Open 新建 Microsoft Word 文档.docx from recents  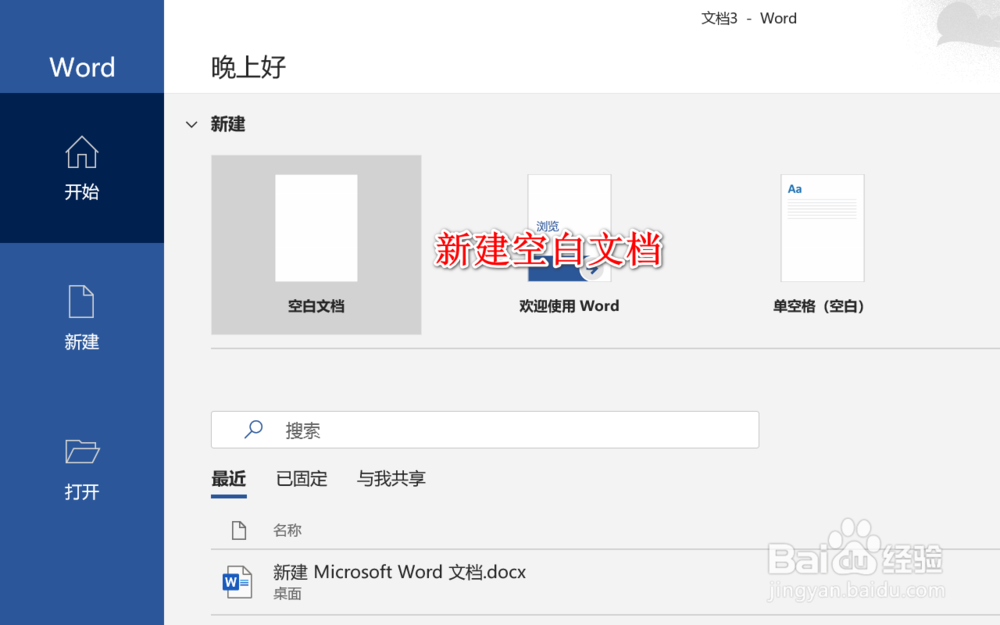pos(399,573)
